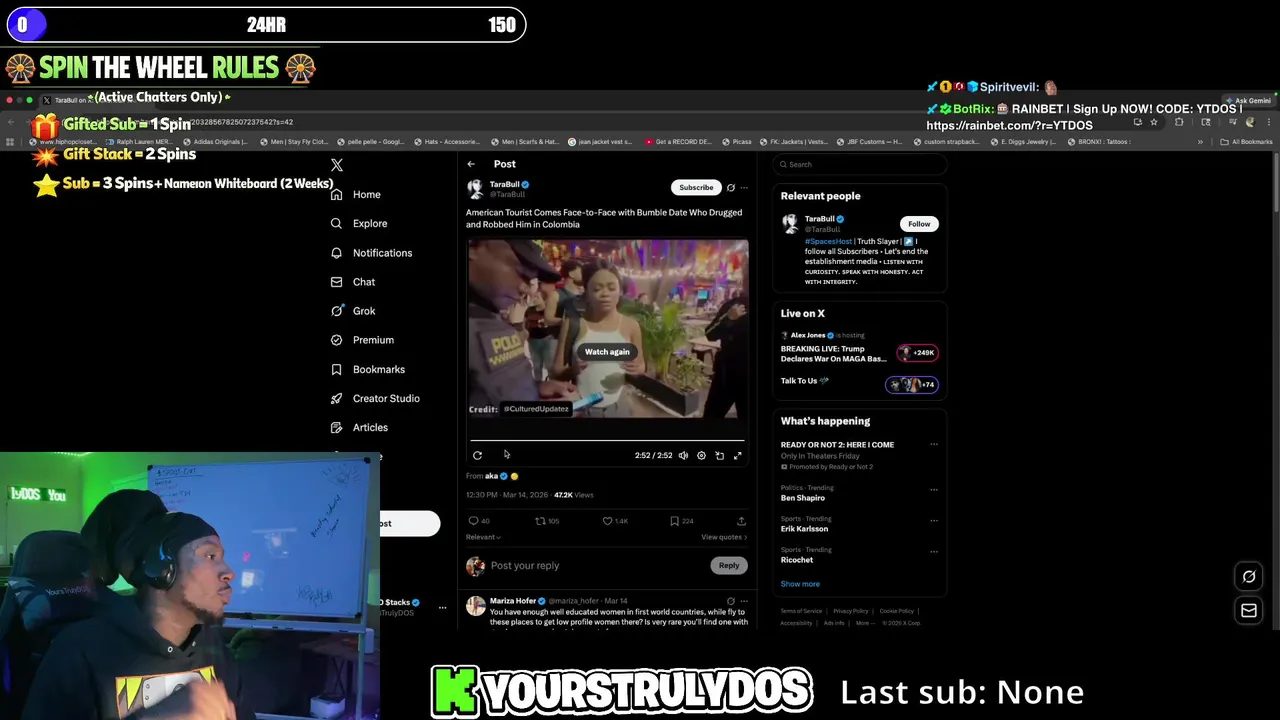Viewport: 1280px width, 720px height.
Task: Open more options for Erik Karlsson trend
Action: point(934,521)
